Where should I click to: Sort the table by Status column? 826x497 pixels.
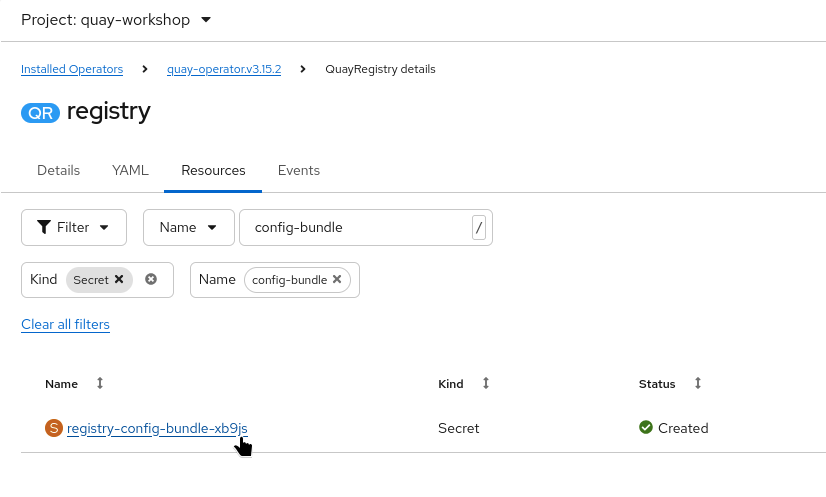pos(697,383)
